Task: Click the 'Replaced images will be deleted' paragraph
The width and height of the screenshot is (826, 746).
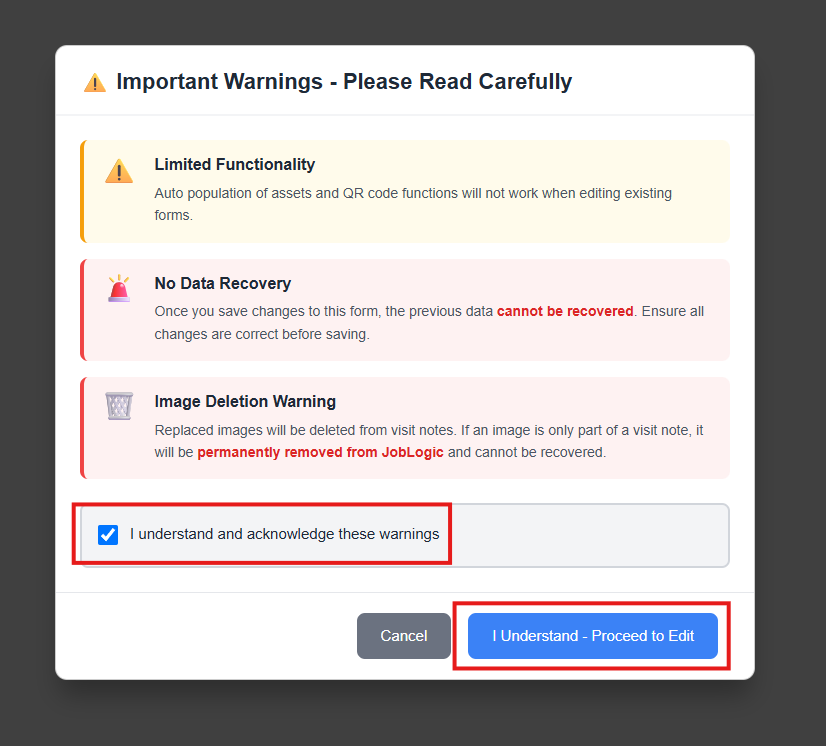Action: 428,441
